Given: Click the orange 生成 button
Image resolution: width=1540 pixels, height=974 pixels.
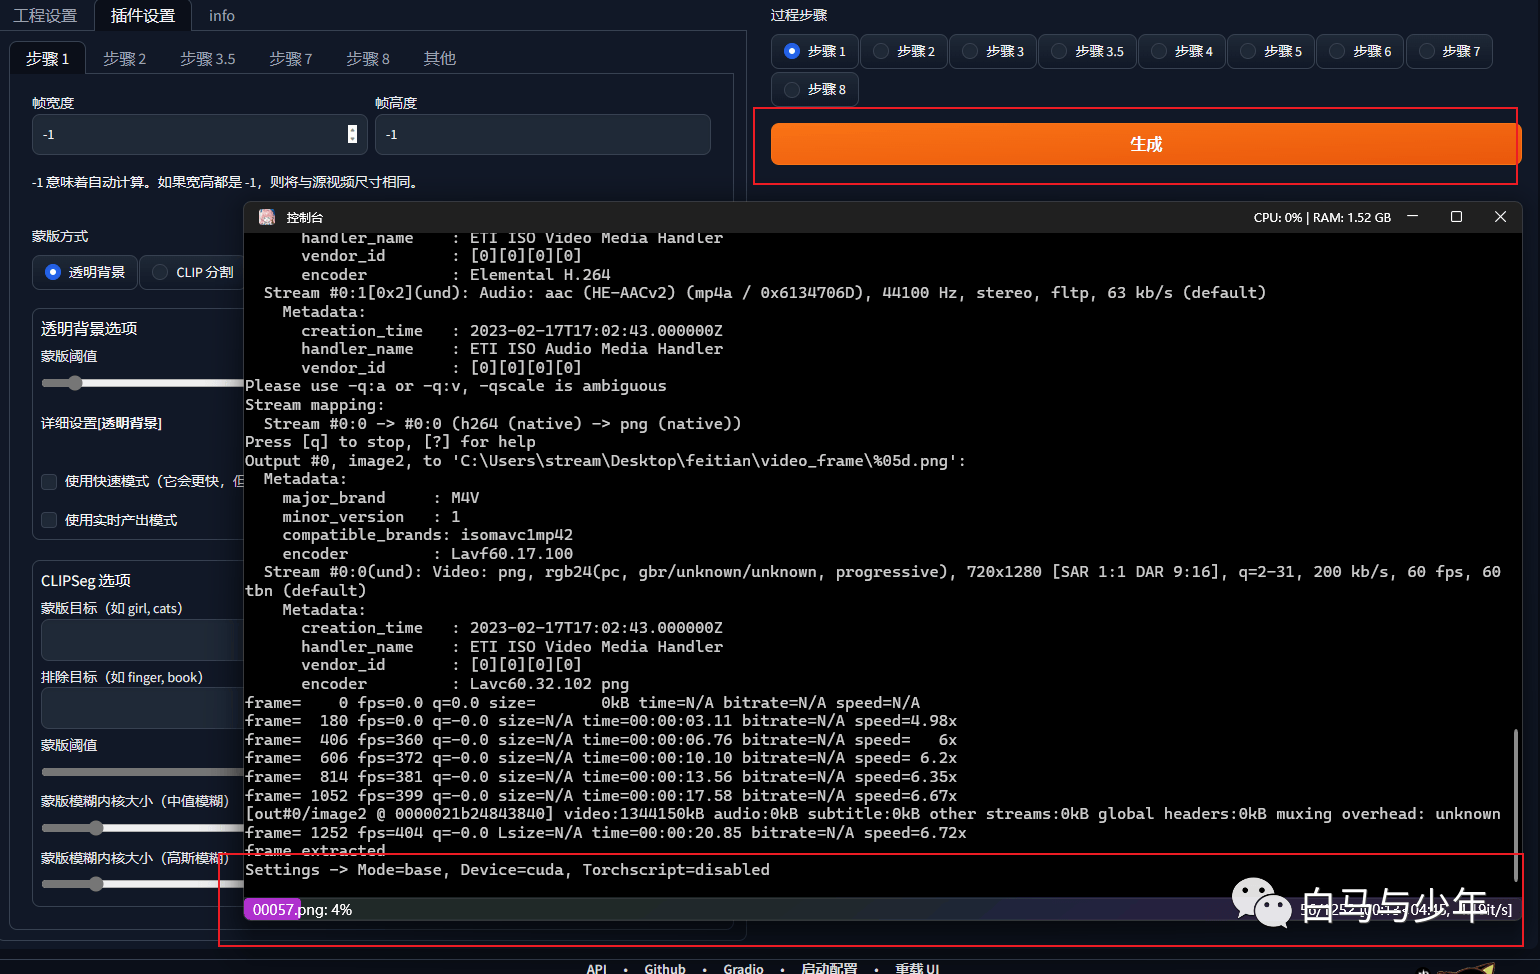Looking at the screenshot, I should 1145,144.
